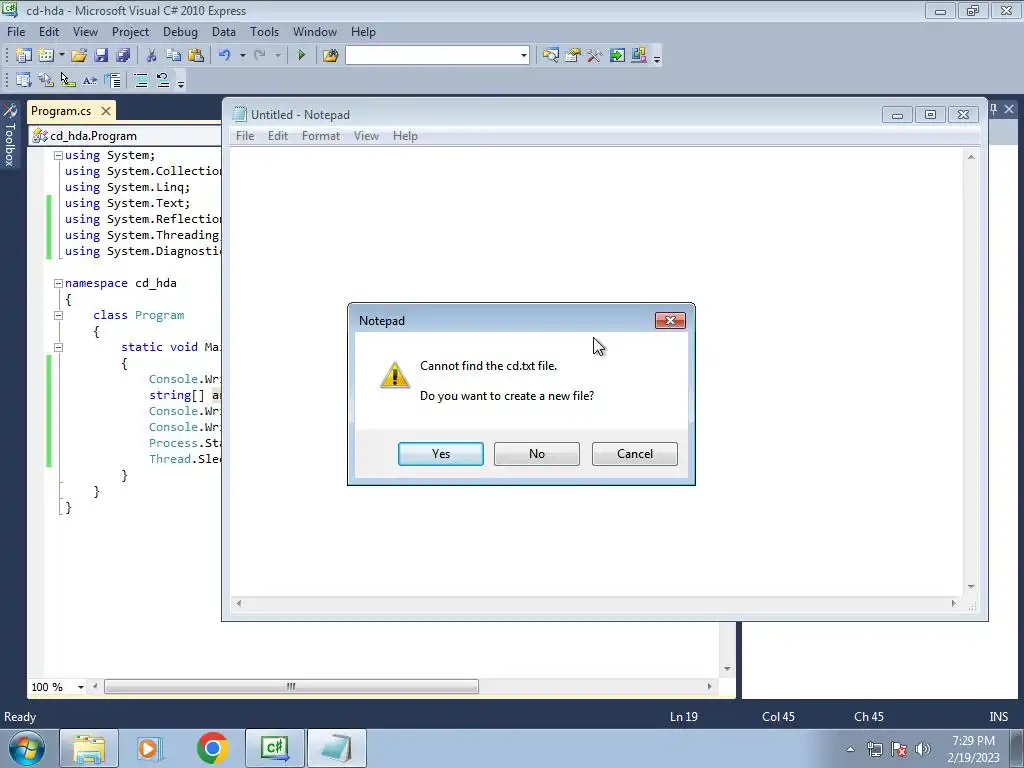Open the Debug menu
This screenshot has height=768, width=1024.
[x=180, y=32]
